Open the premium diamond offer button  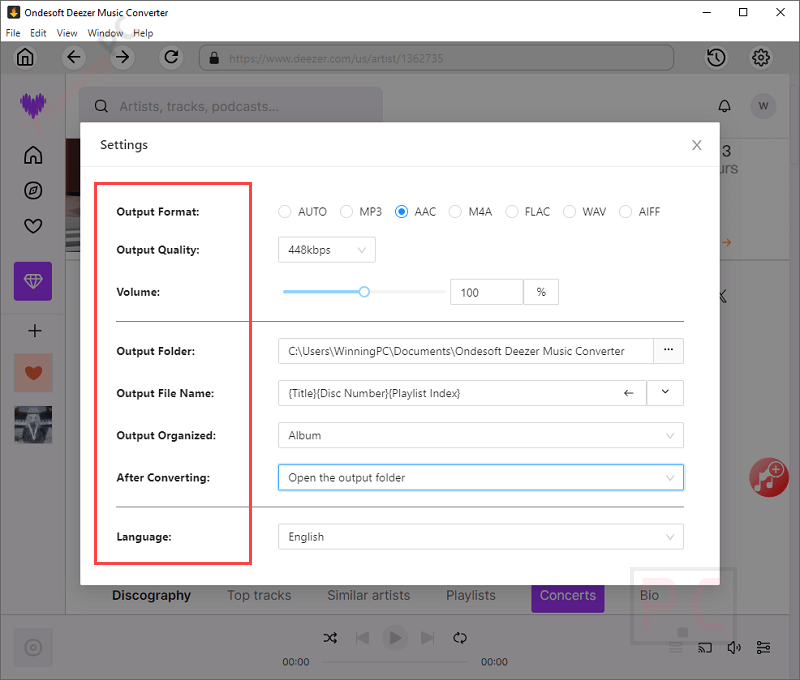tap(33, 281)
